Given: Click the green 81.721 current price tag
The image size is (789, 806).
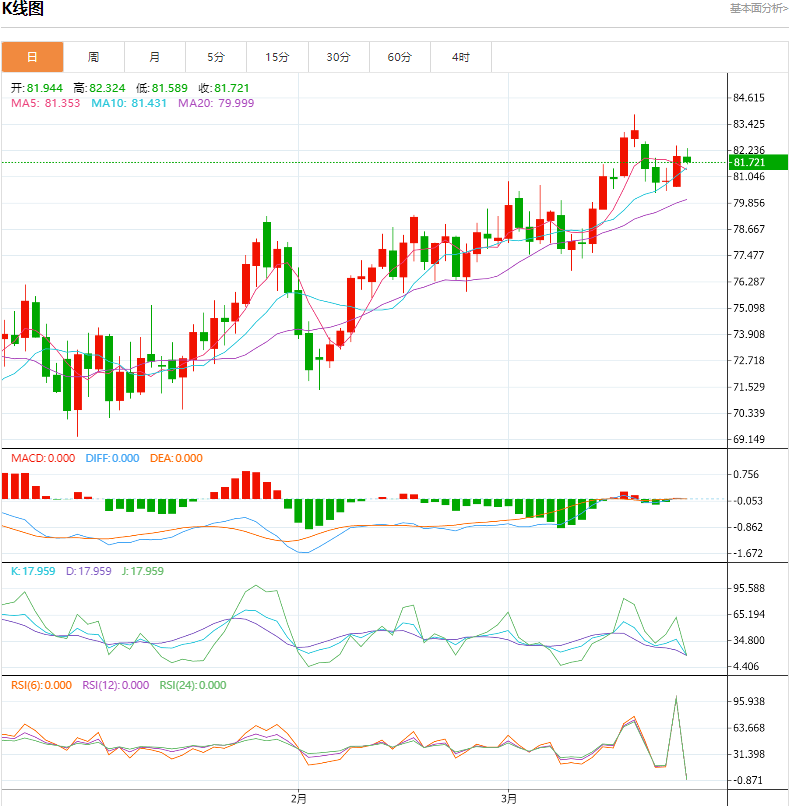Looking at the screenshot, I should (x=758, y=162).
